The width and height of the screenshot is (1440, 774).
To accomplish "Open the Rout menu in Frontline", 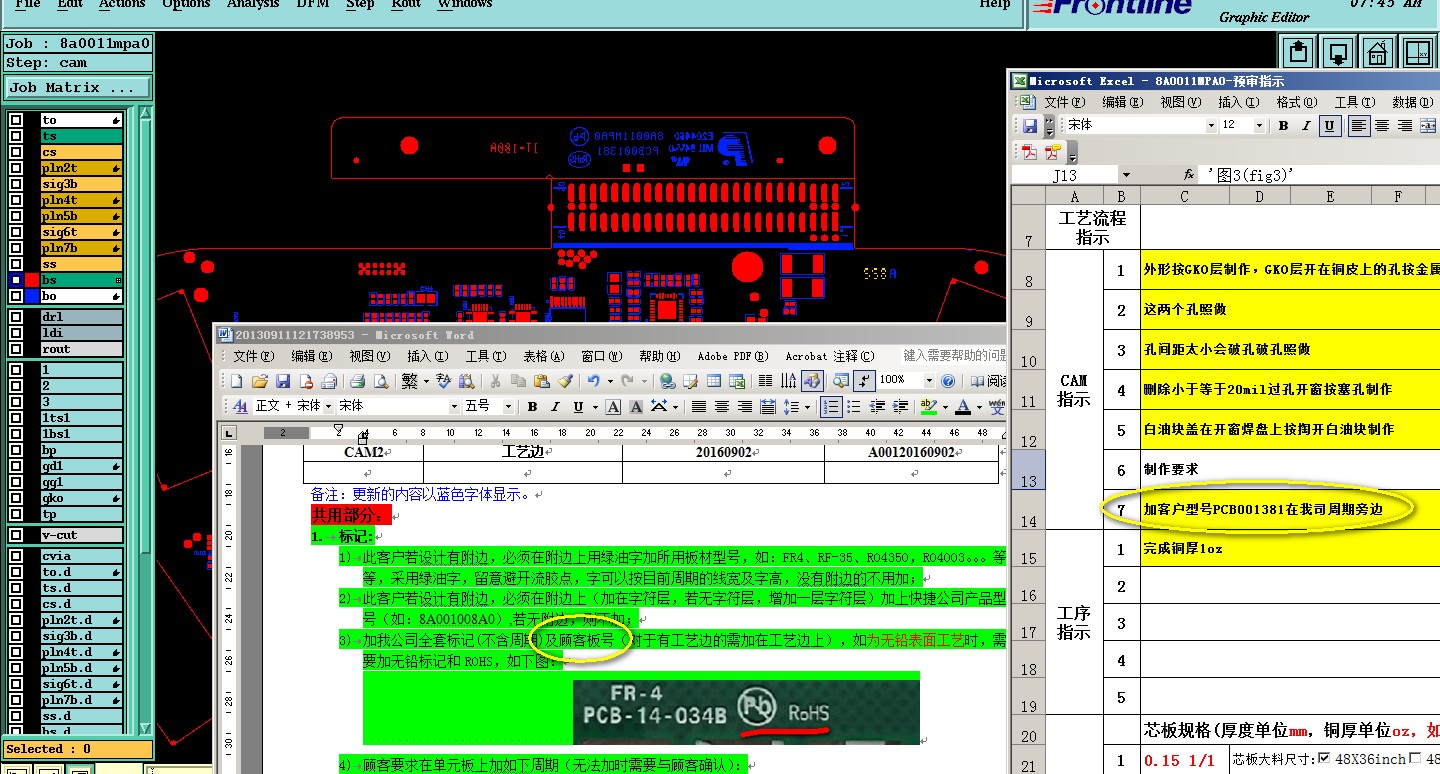I will pos(406,4).
